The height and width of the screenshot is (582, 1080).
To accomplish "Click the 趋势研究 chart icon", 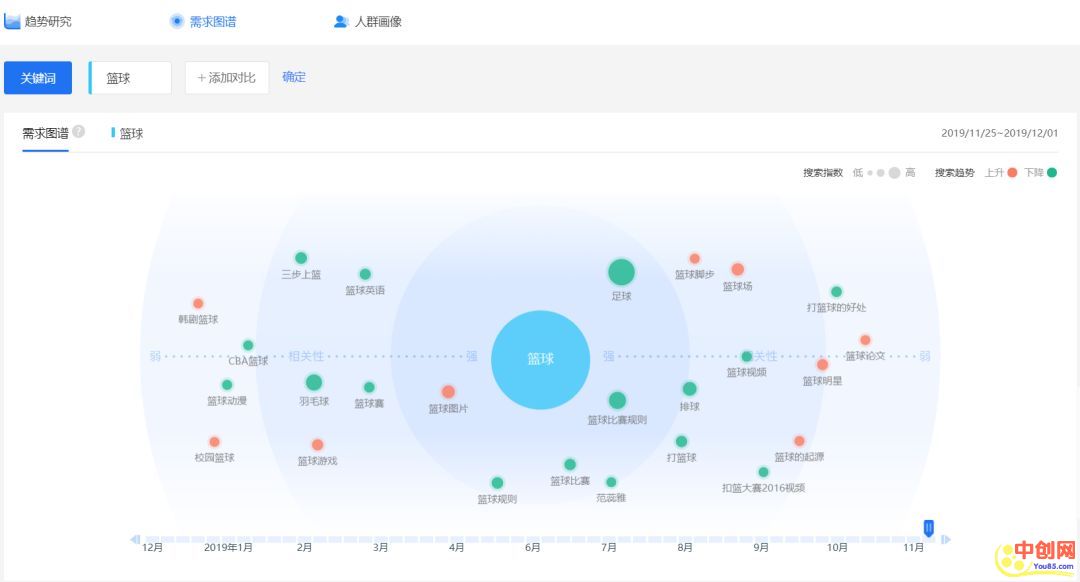I will (12, 21).
